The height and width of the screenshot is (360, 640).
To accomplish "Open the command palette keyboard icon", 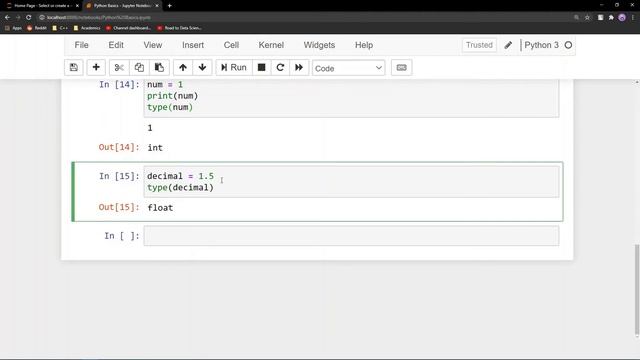I will (402, 68).
